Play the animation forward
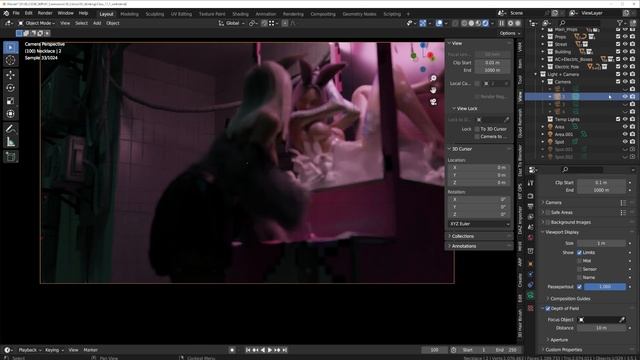Image resolution: width=640 pixels, height=360 pixels. [x=270, y=350]
